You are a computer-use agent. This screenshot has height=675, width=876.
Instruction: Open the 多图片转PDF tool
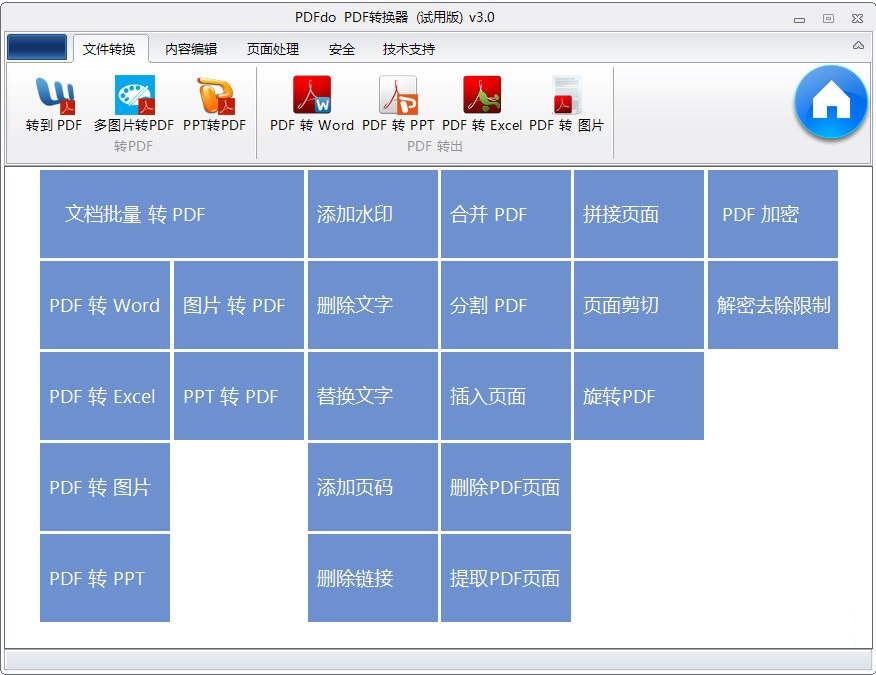point(134,107)
